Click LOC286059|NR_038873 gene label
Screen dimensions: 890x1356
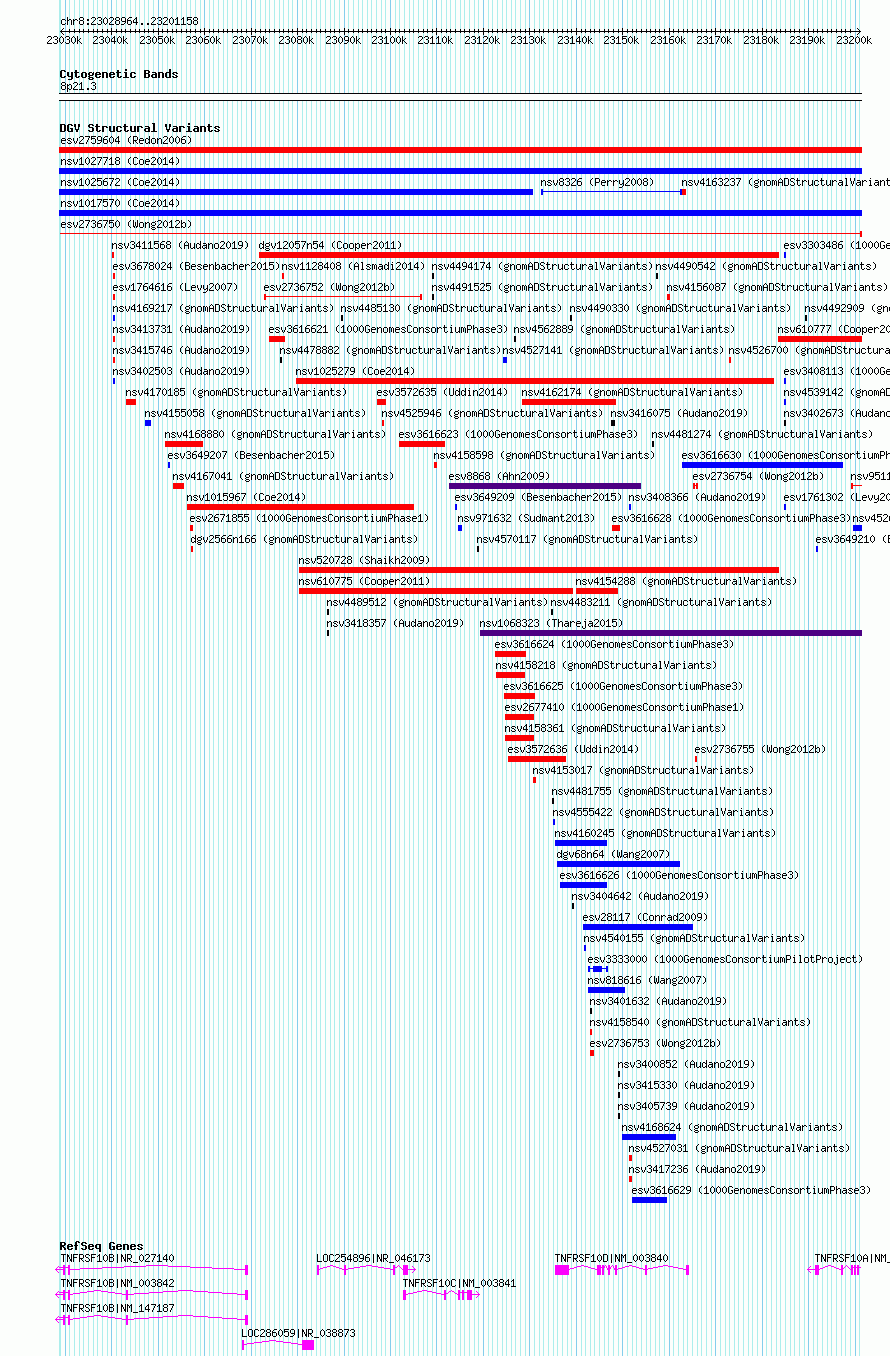coord(298,1333)
